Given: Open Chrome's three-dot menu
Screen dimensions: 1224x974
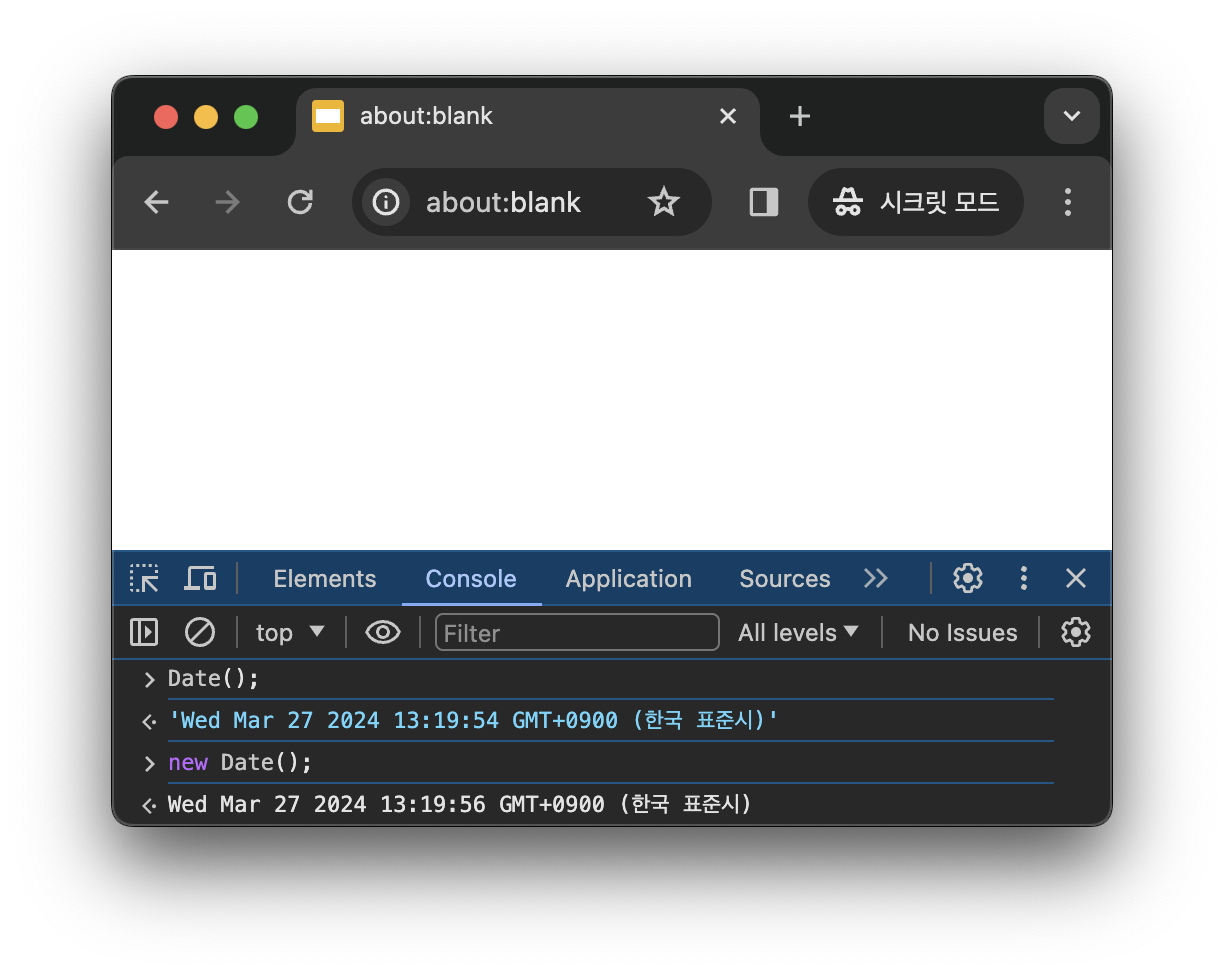Looking at the screenshot, I should pyautogui.click(x=1068, y=202).
